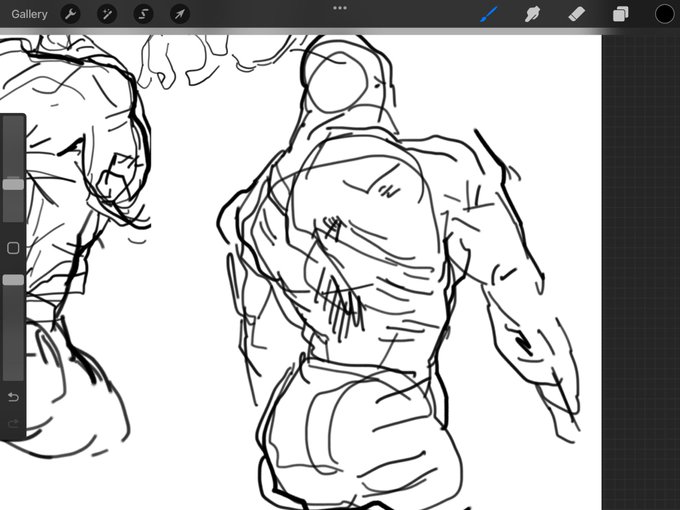
Task: Tap the three-dot multitasking indicator
Action: tap(340, 8)
